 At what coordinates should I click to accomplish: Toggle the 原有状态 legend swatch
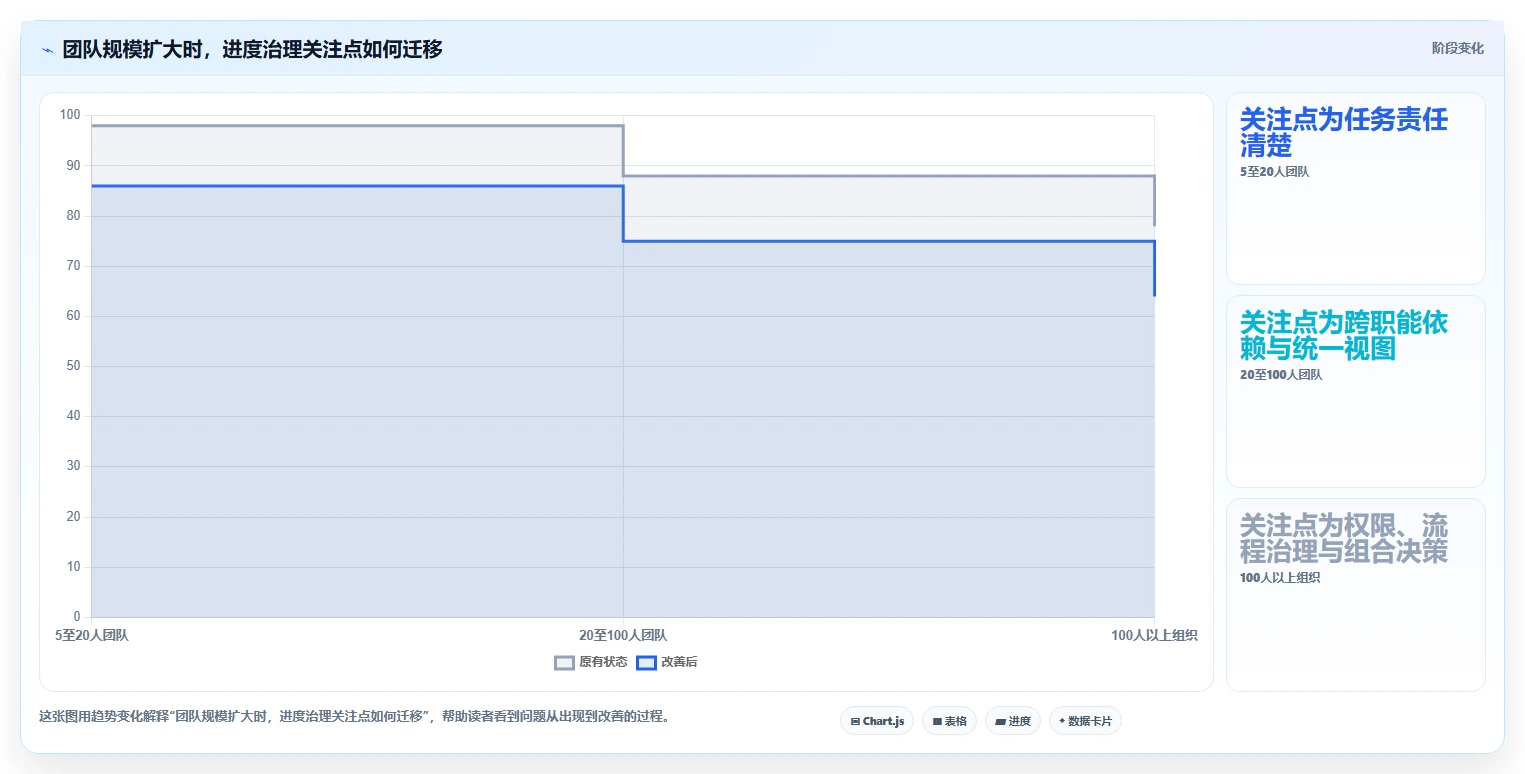point(564,662)
